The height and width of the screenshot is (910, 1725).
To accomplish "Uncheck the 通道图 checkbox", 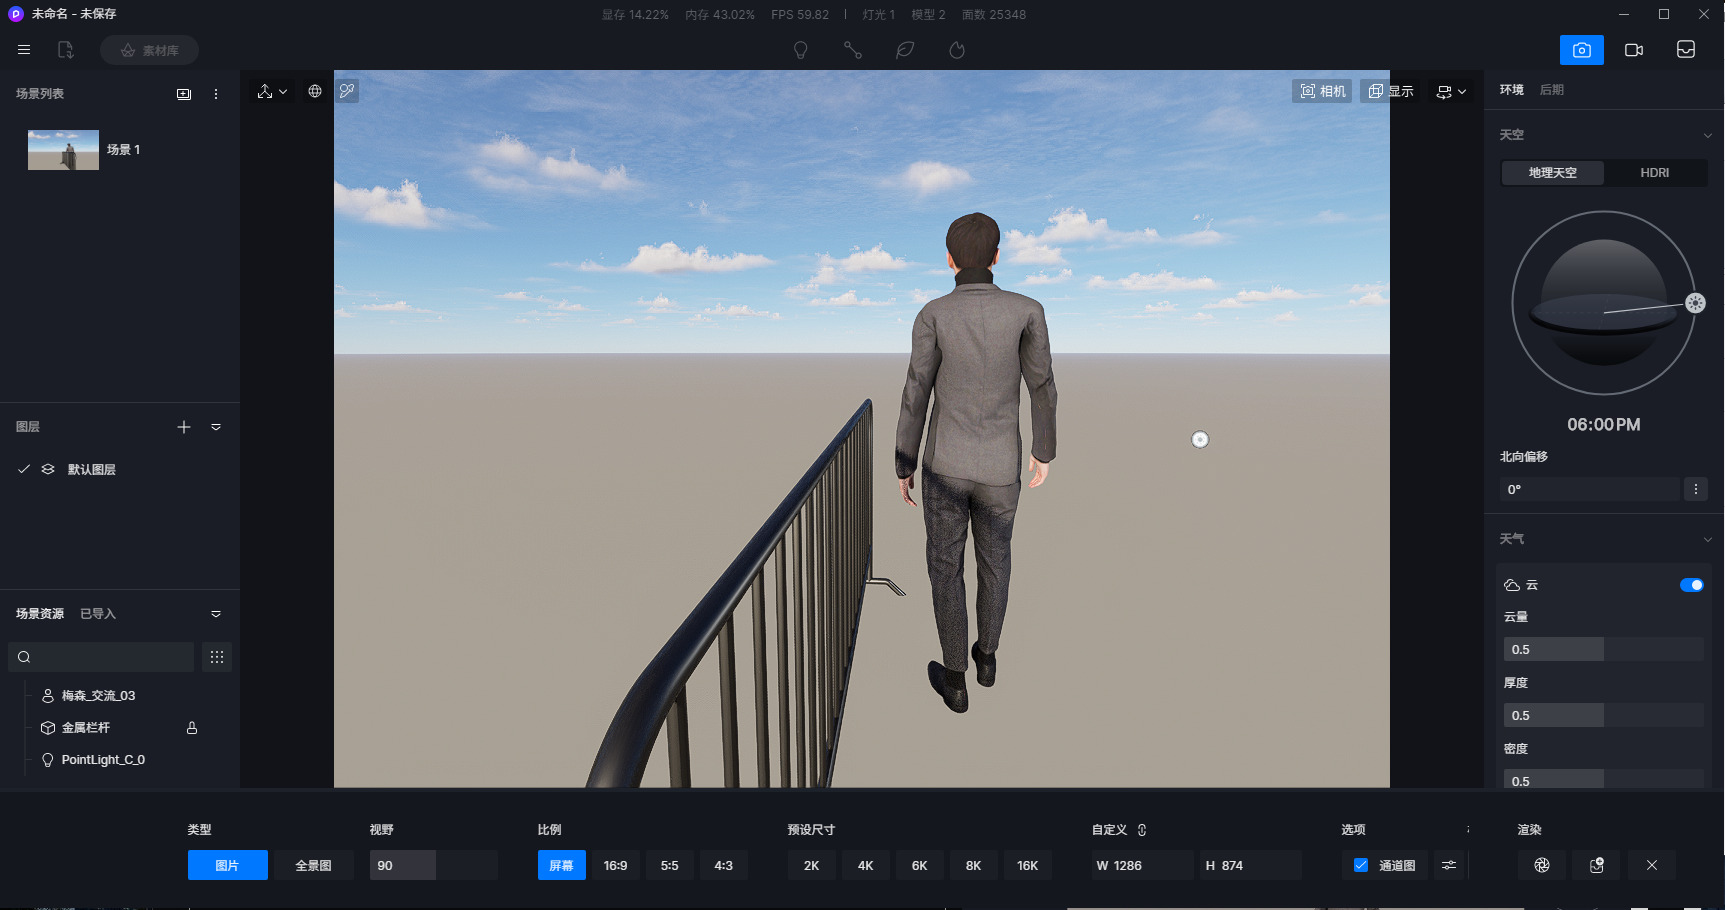I will click(x=1361, y=865).
